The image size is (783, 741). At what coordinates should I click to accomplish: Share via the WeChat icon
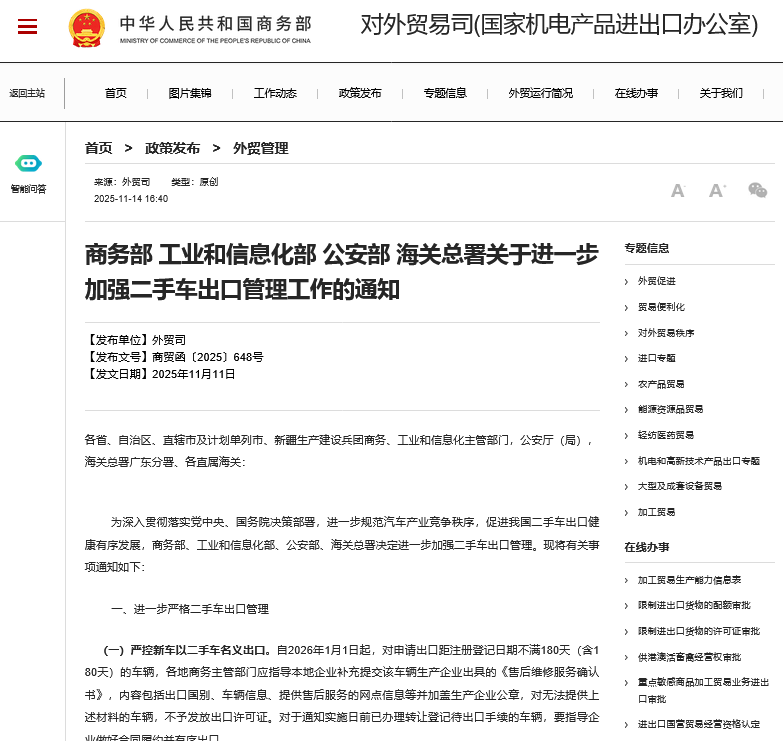(x=758, y=190)
